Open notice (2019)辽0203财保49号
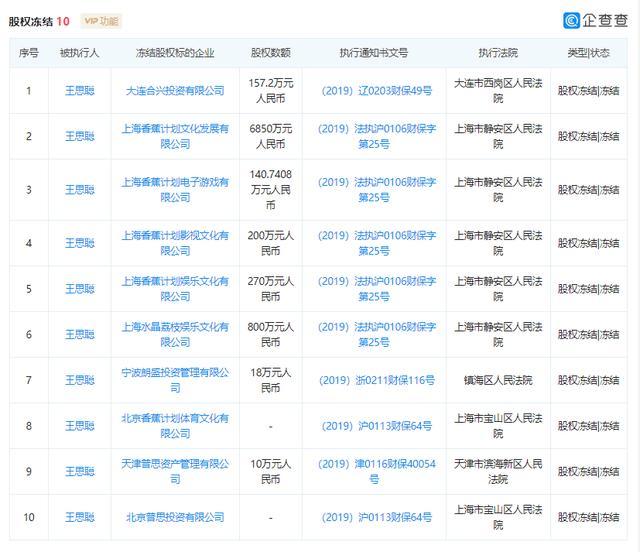Viewport: 640px width, 552px height. click(376, 91)
